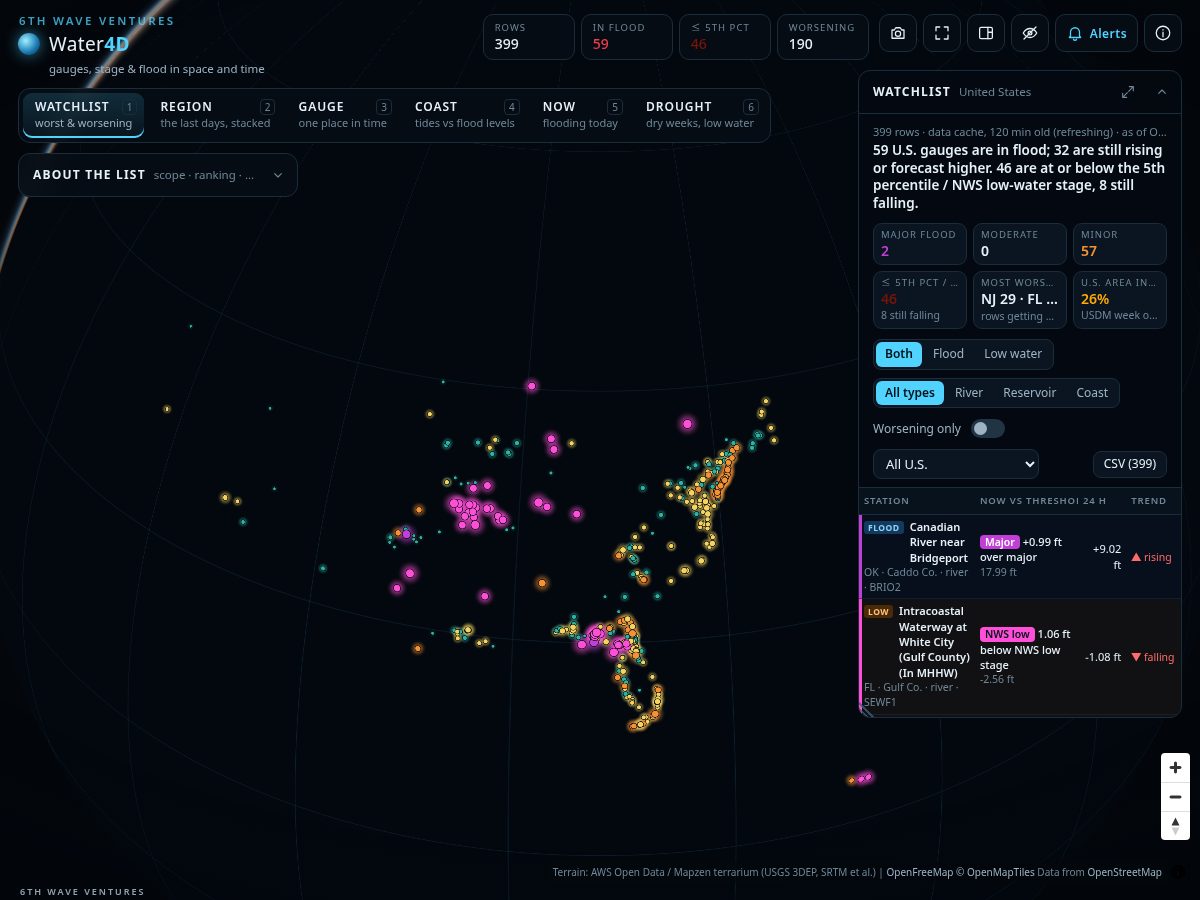The width and height of the screenshot is (1200, 900).
Task: Reset map bearing with compass button
Action: 1175,826
